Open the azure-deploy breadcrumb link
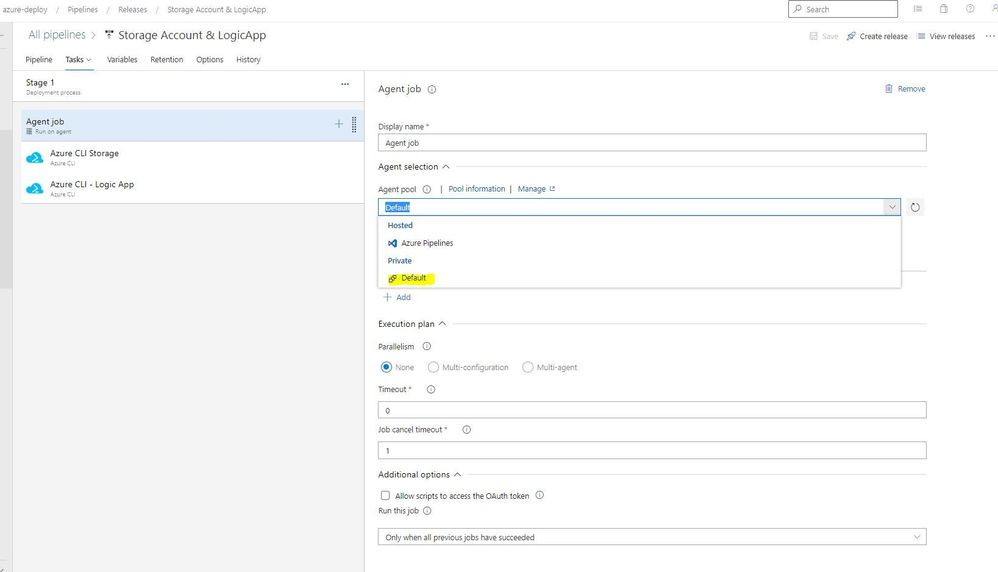The image size is (998, 572). (x=24, y=10)
